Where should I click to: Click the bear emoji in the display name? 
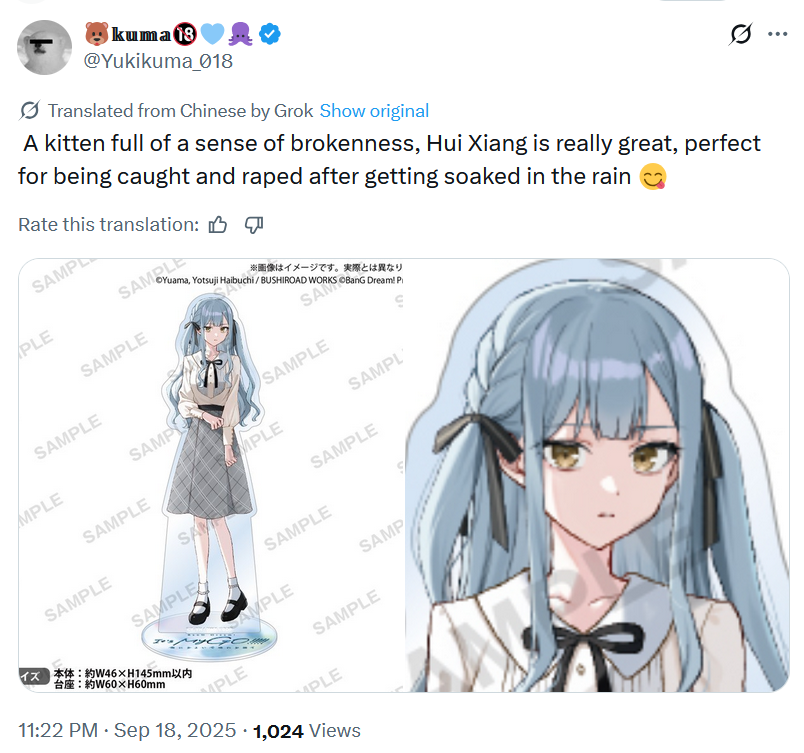click(x=96, y=34)
